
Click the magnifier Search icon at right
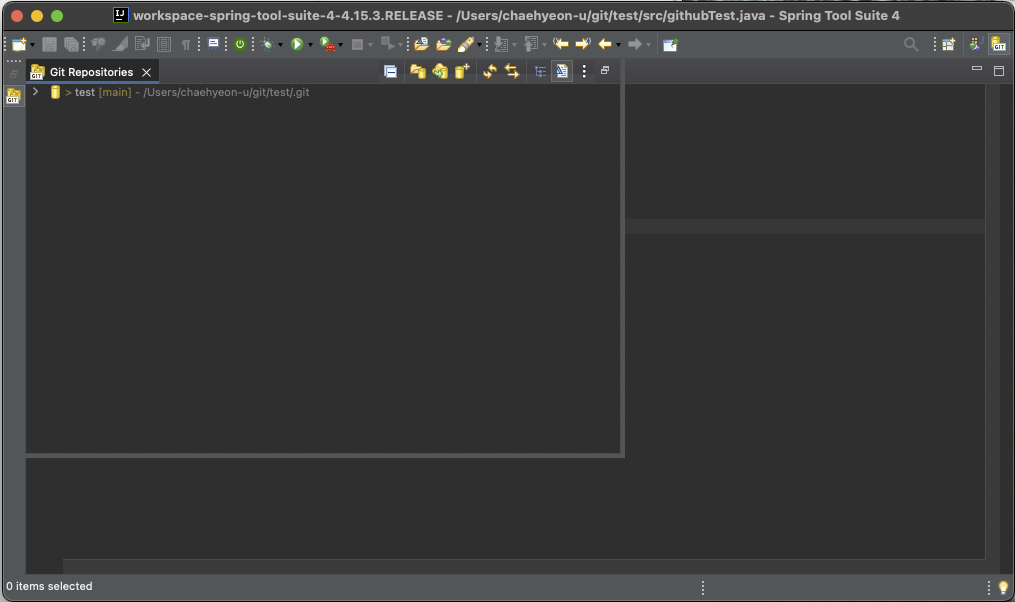[x=911, y=44]
